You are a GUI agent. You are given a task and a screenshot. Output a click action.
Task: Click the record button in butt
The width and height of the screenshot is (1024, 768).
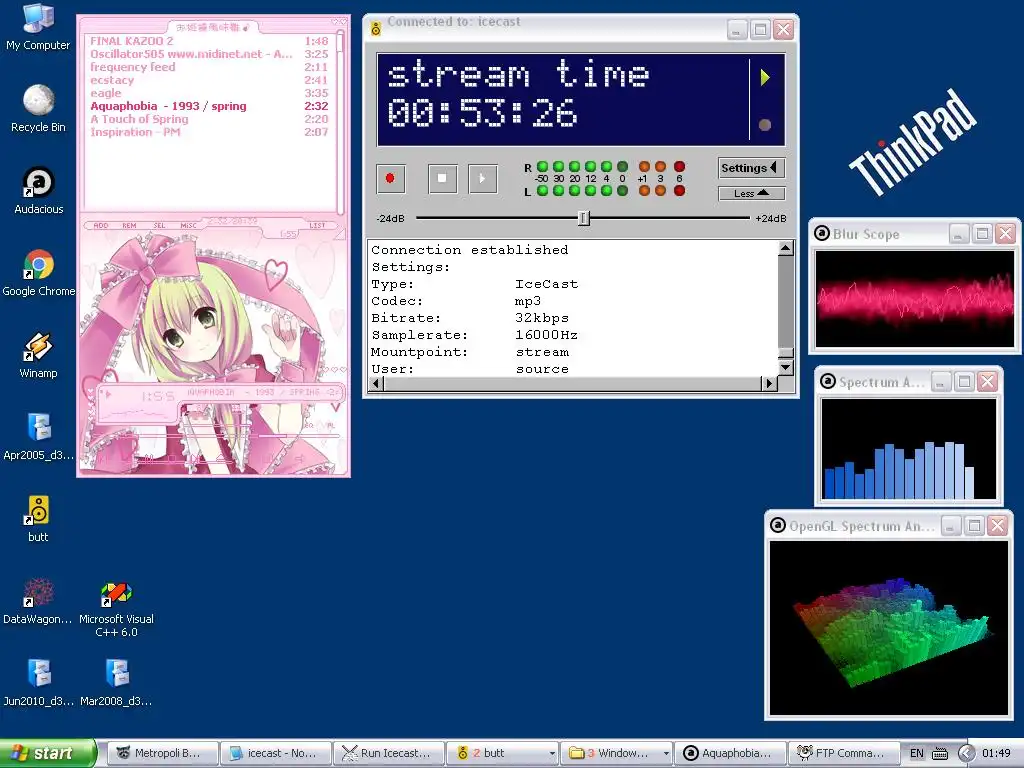coord(391,178)
